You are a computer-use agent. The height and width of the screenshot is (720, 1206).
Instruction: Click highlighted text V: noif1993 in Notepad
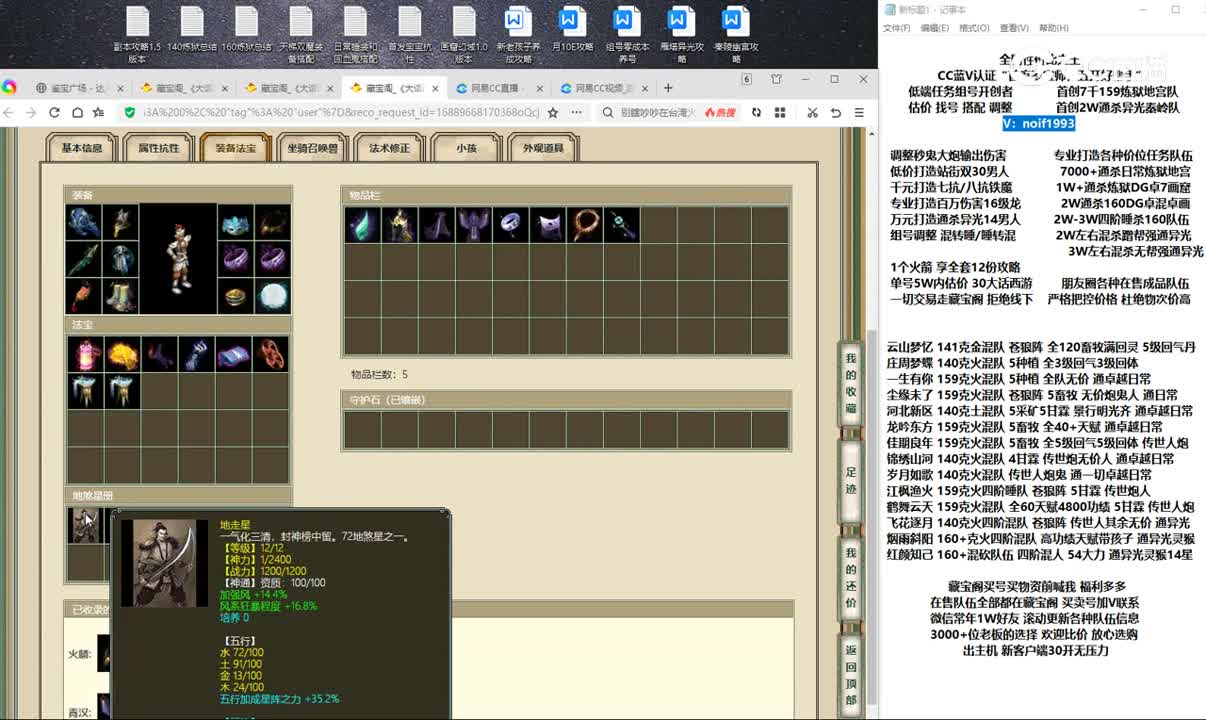coord(1039,123)
